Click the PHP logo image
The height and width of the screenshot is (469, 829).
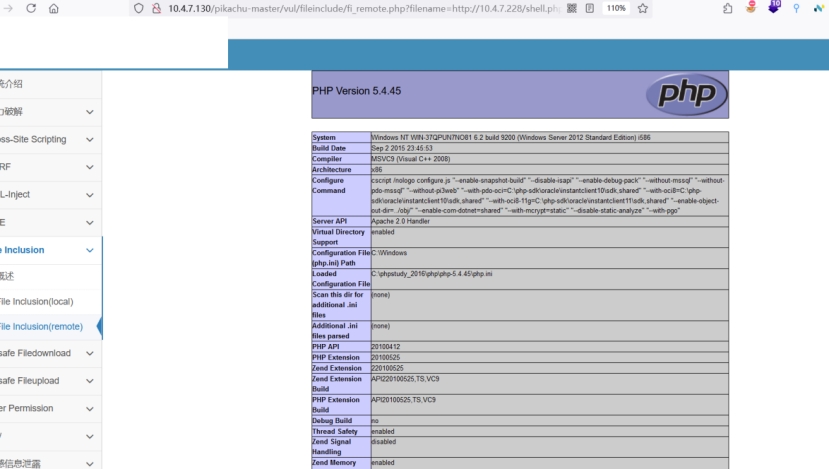686,94
